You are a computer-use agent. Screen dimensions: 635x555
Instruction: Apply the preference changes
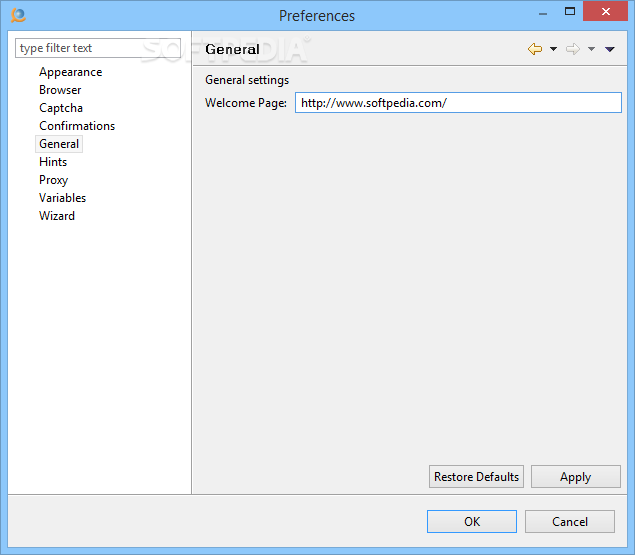click(x=575, y=477)
